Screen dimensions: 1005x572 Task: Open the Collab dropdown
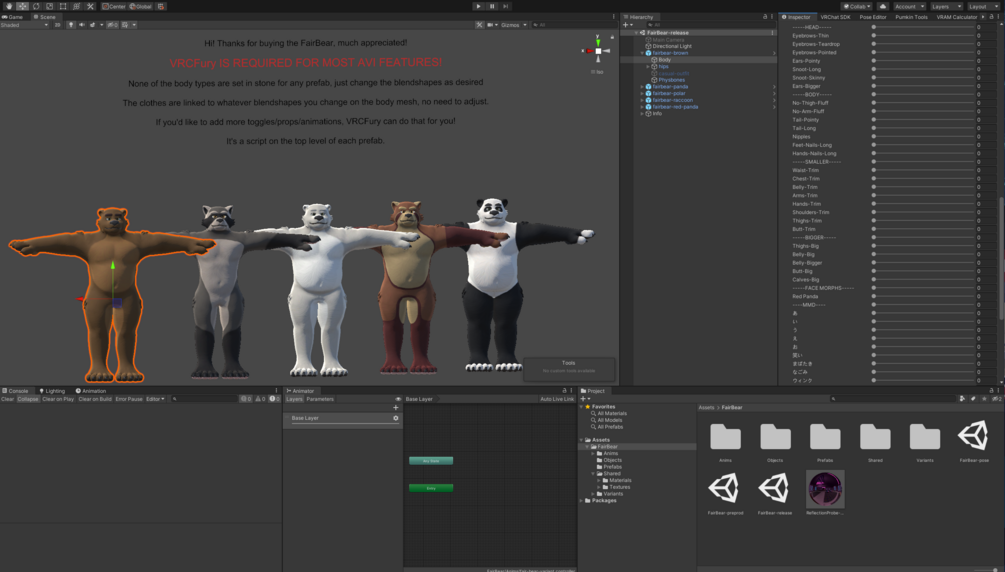[x=857, y=6]
